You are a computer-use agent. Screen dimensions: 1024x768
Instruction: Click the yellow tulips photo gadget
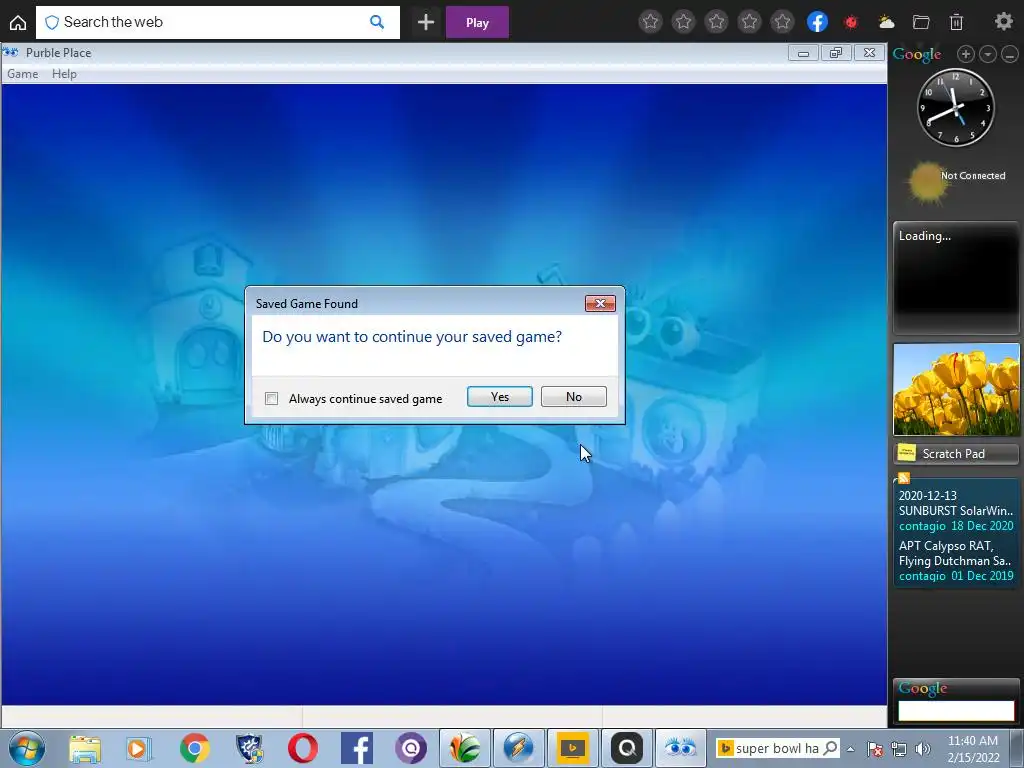click(x=956, y=389)
